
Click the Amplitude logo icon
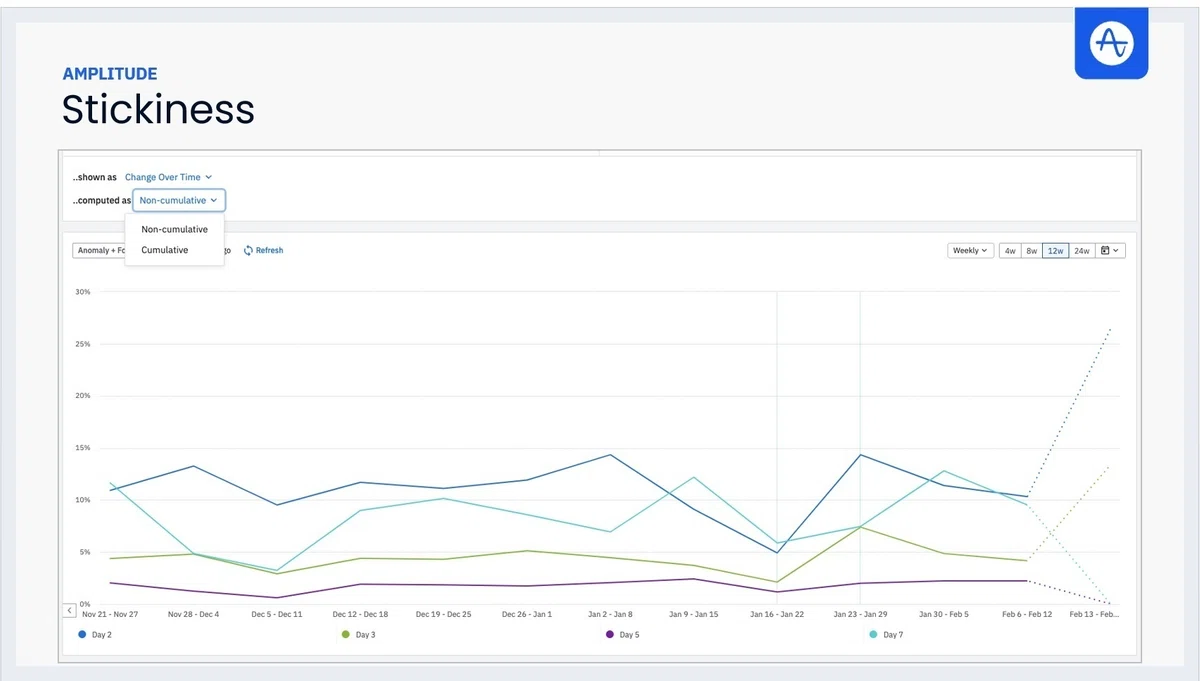[x=1111, y=43]
